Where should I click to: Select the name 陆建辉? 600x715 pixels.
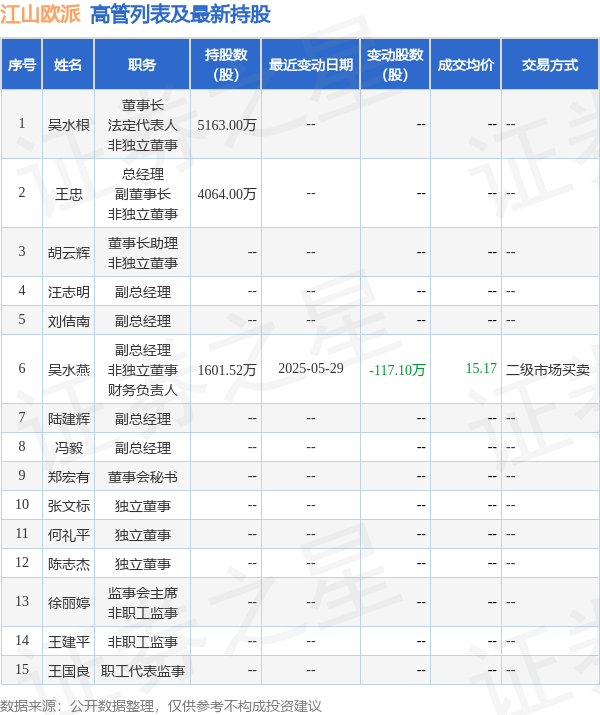coord(69,419)
